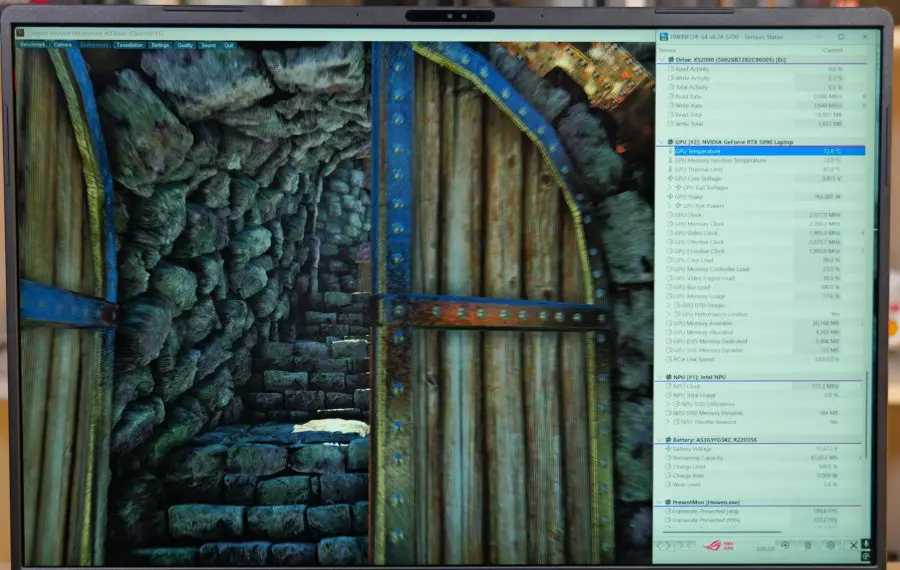Expand the GPU D3D Usages subgroup

669,305
